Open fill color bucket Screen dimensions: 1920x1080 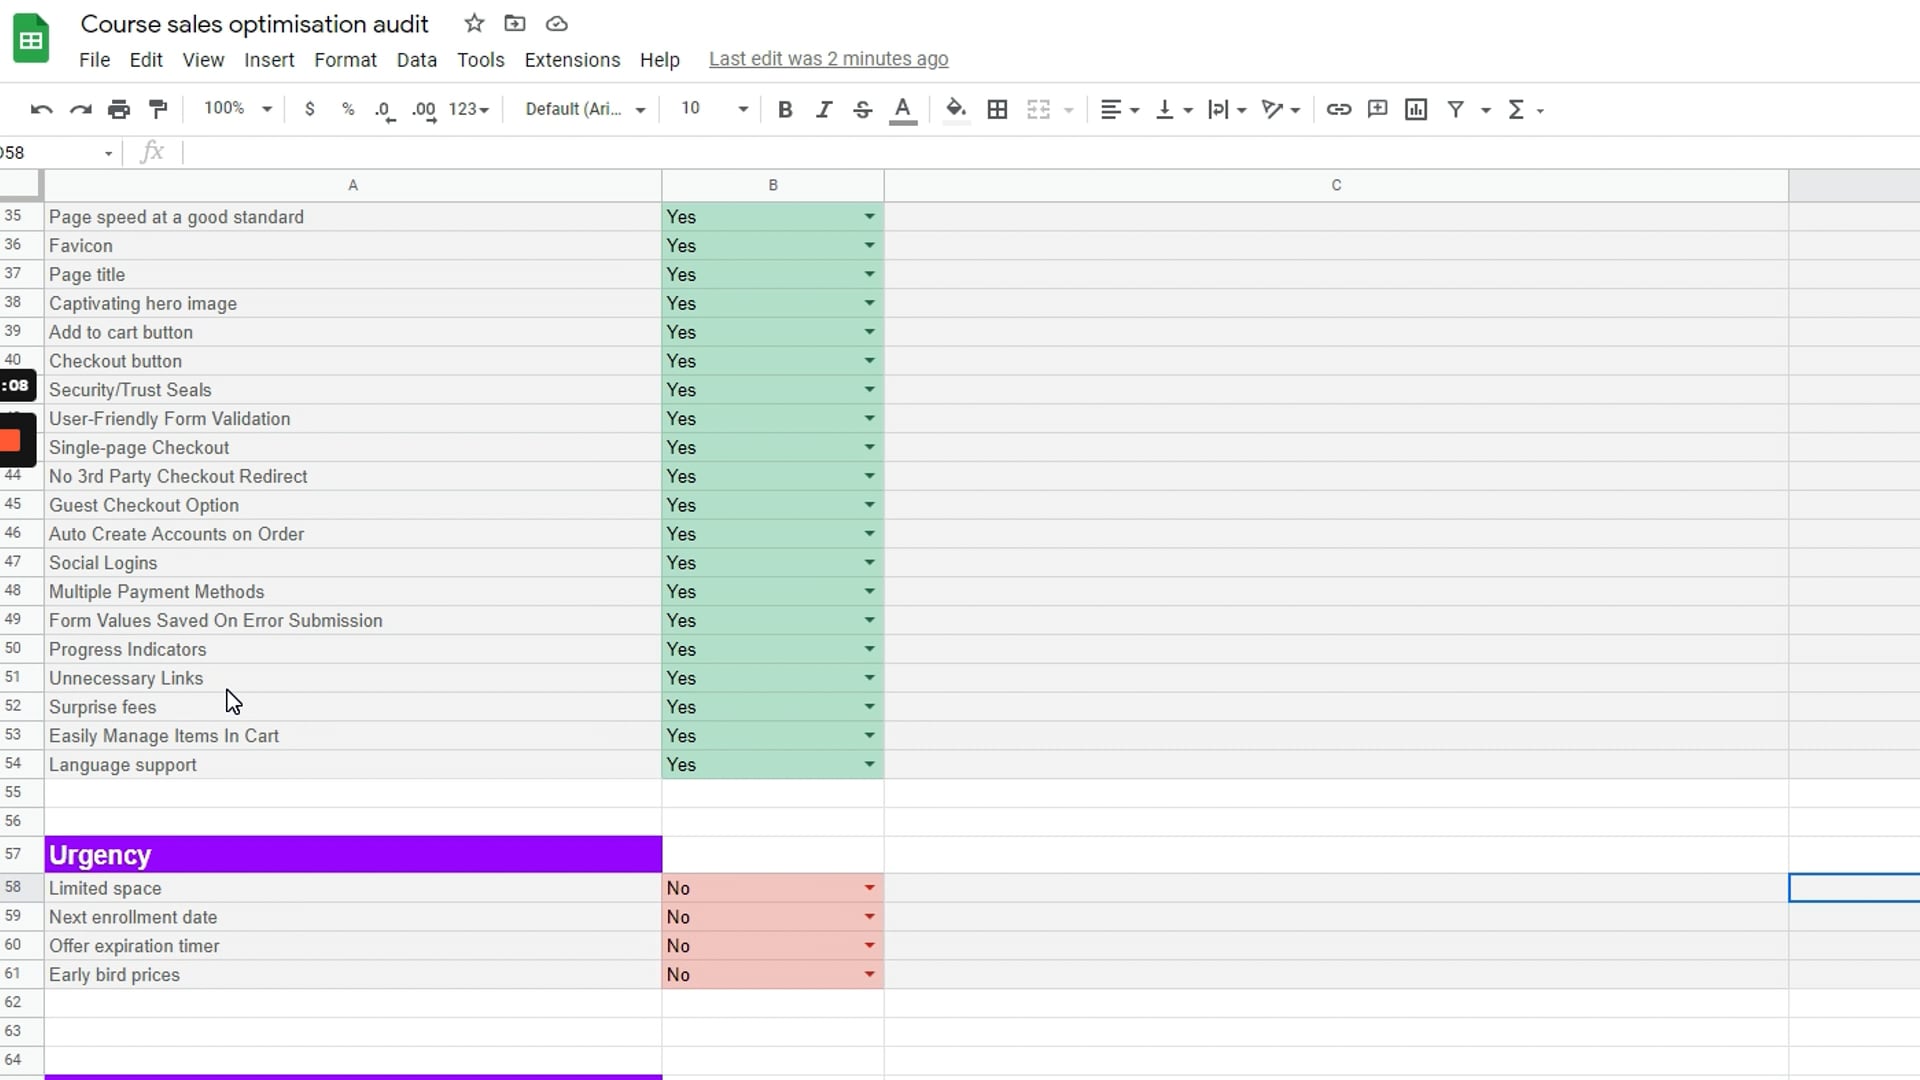[956, 110]
